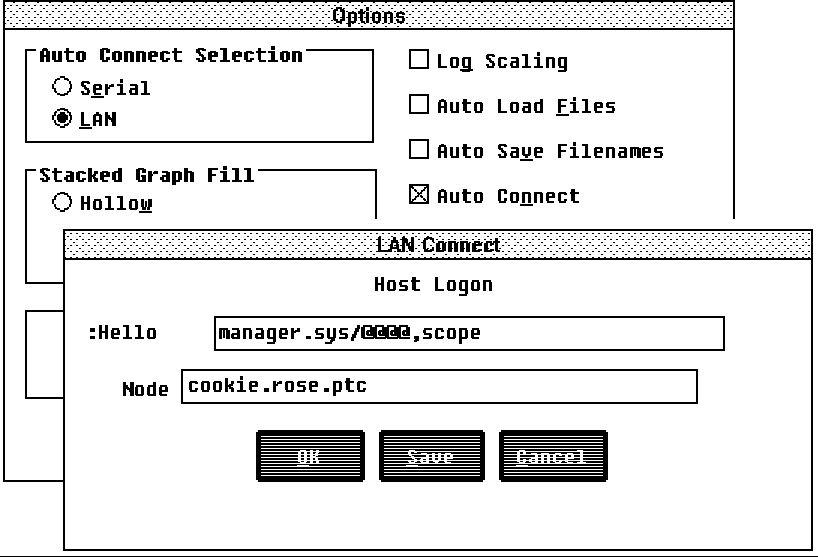
Task: Click the Auto Connect Selection group title
Action: coord(170,55)
